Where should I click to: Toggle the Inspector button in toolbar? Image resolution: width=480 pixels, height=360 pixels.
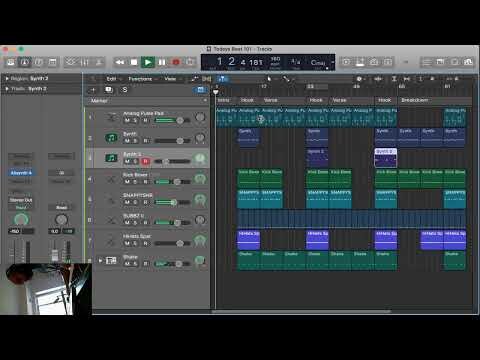[x=25, y=62]
